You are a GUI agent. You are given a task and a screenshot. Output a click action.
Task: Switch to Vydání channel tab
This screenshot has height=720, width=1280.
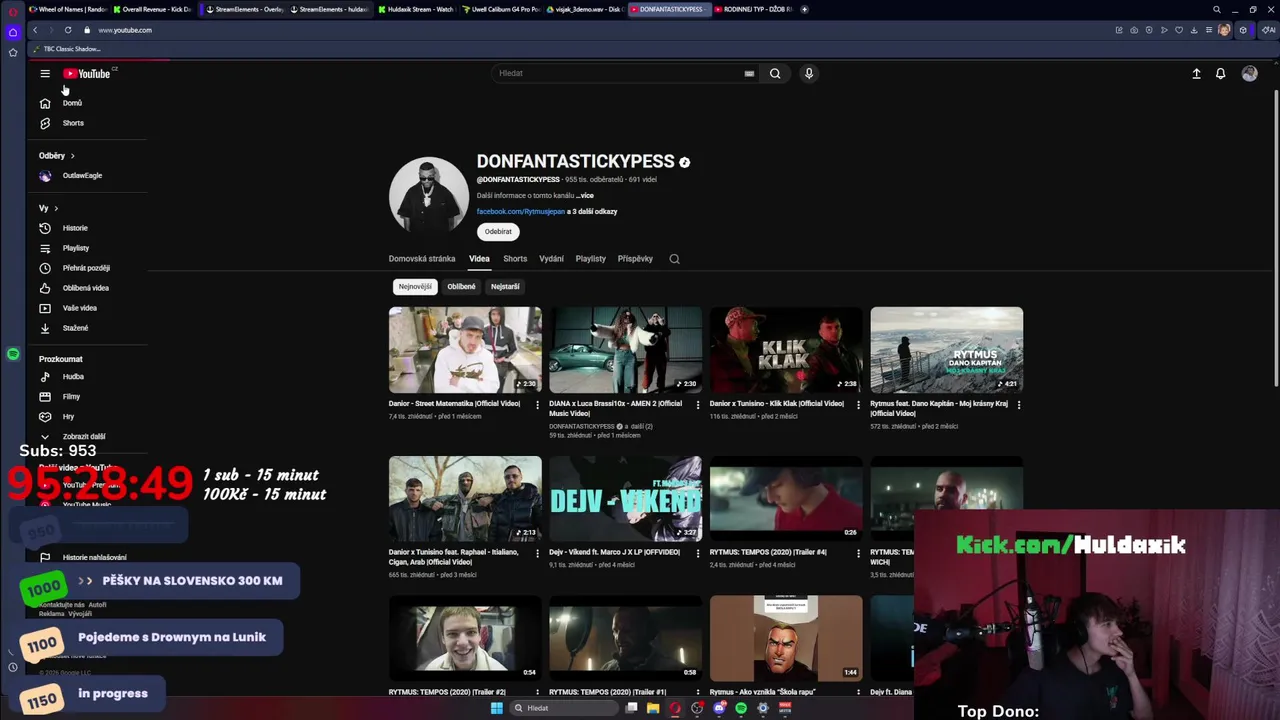(x=551, y=259)
